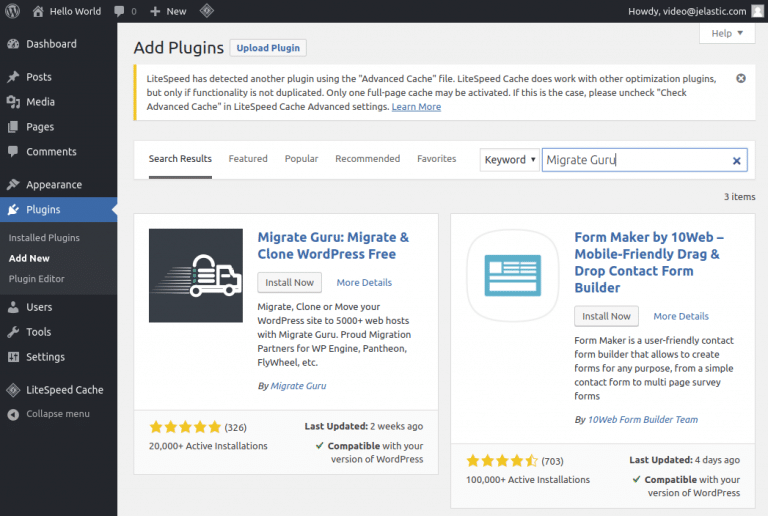Click the user avatar in the top right
This screenshot has height=516, width=768.
coord(758,11)
